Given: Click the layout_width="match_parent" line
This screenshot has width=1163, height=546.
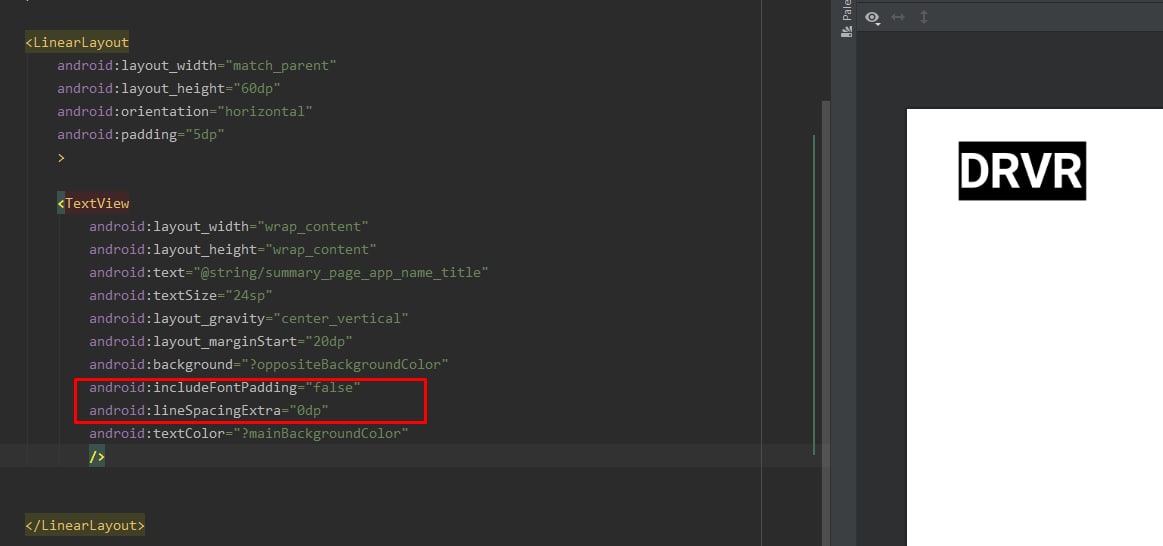Looking at the screenshot, I should 197,65.
